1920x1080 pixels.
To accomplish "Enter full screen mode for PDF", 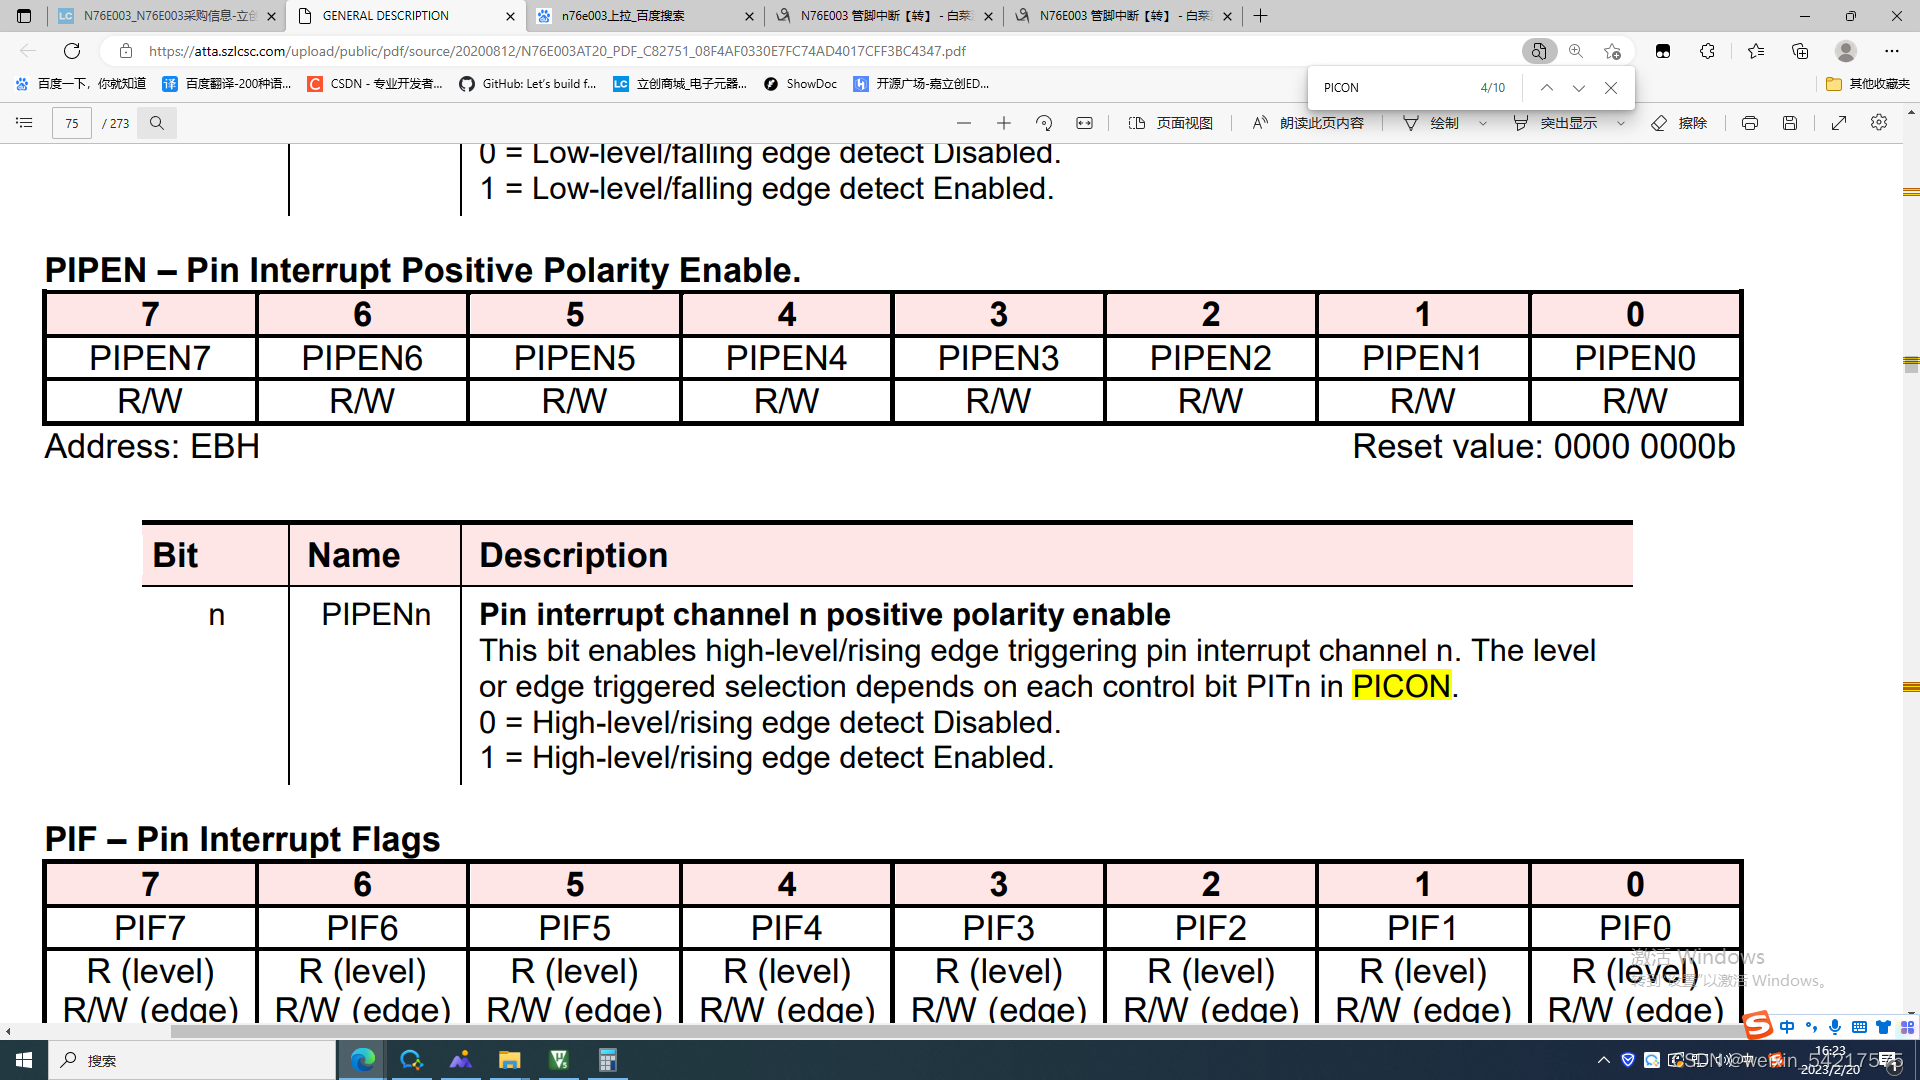I will click(x=1838, y=123).
